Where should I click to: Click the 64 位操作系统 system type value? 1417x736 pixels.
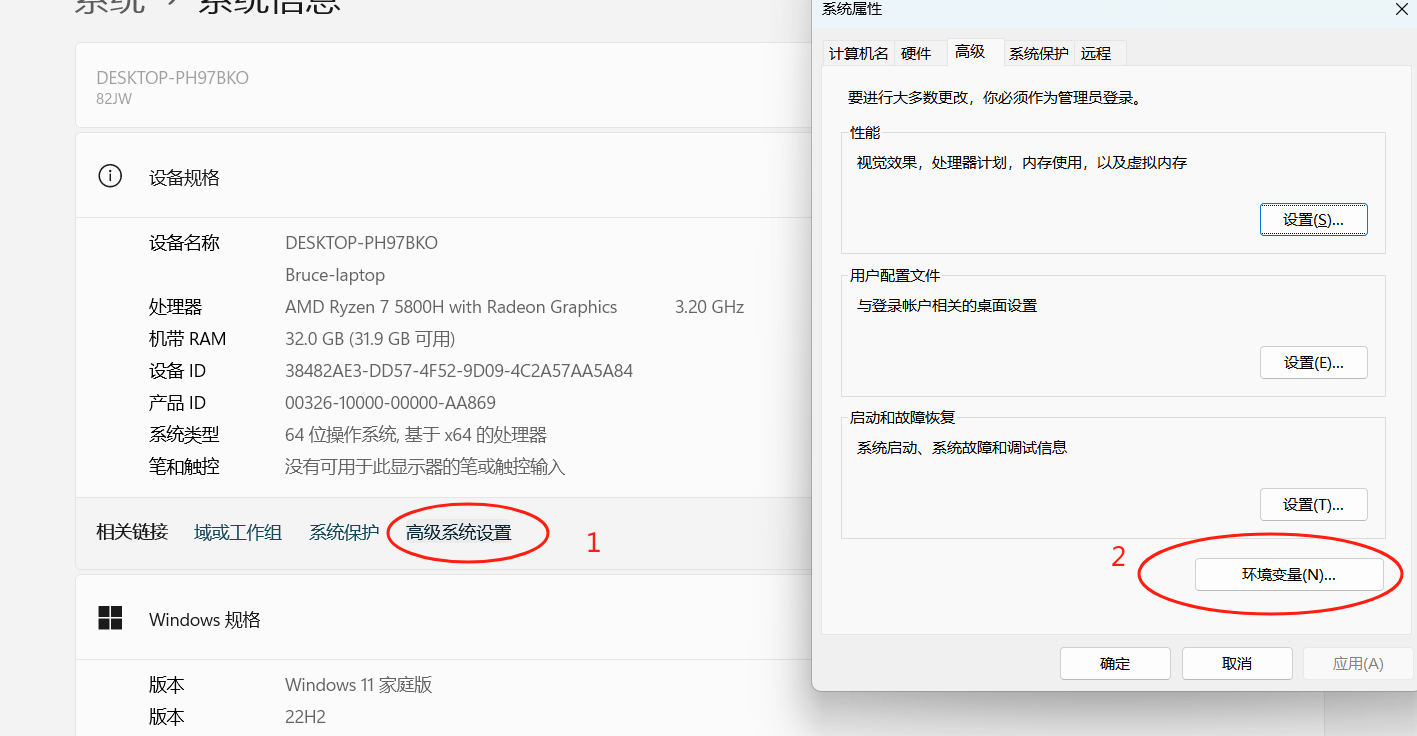(x=416, y=435)
